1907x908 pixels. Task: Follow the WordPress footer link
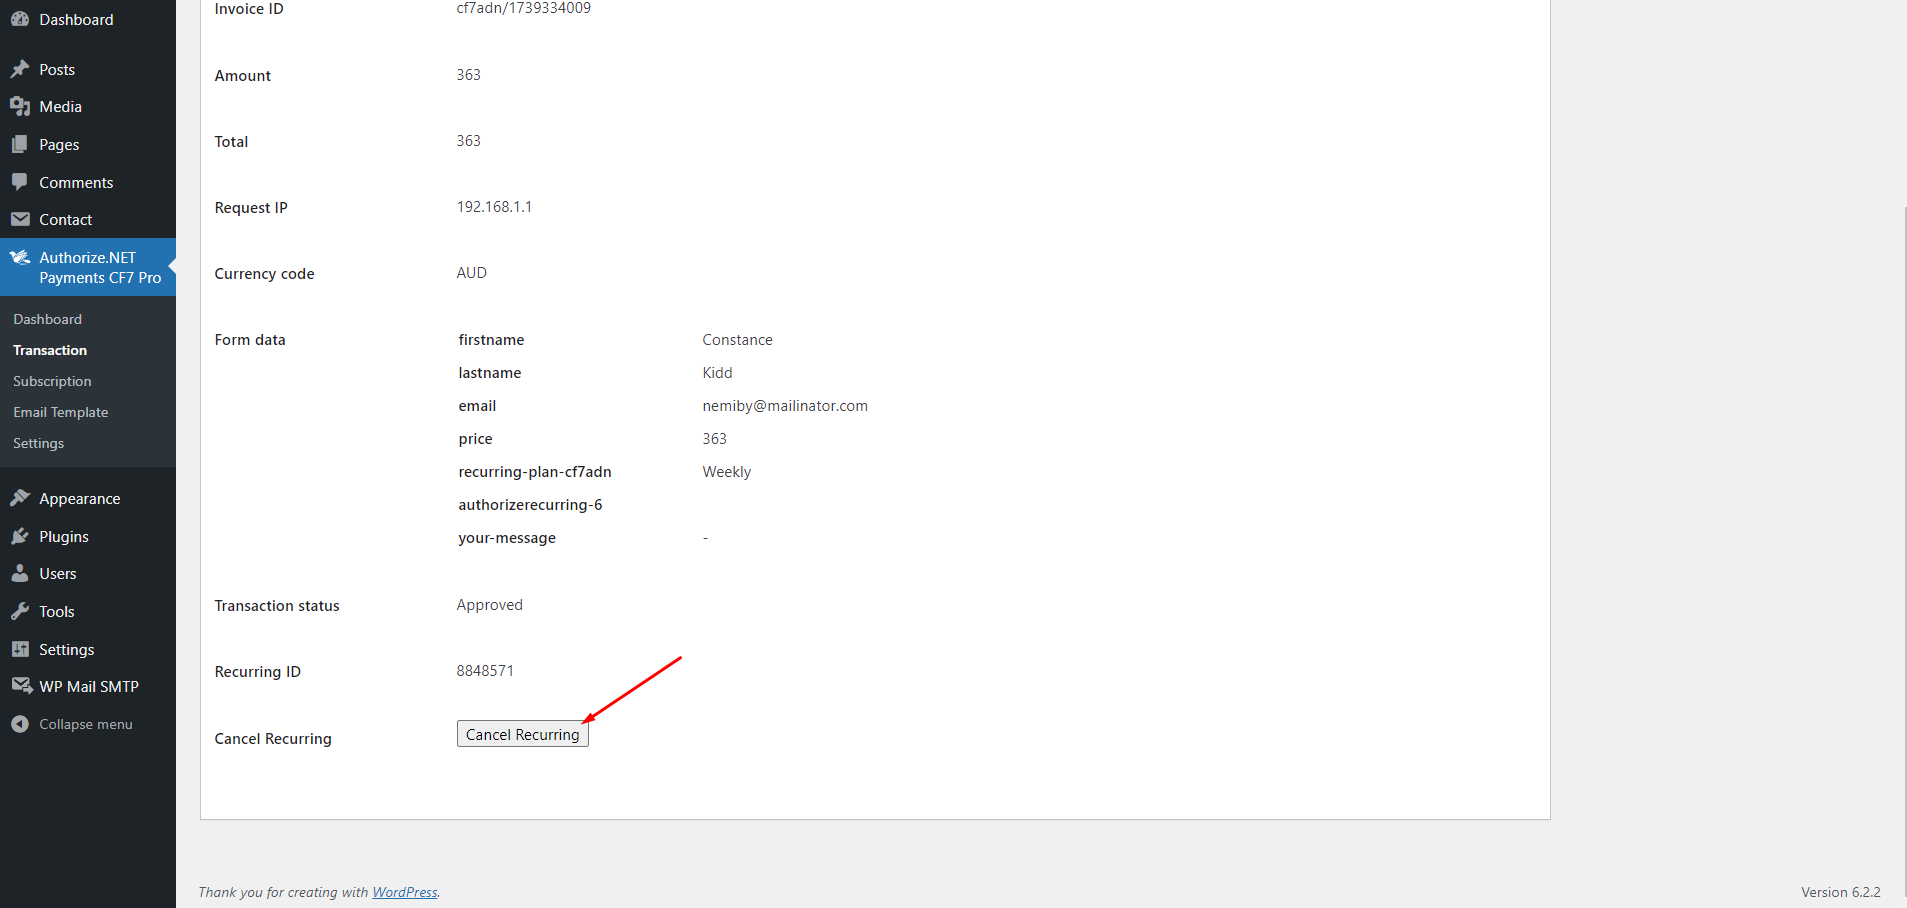click(x=404, y=892)
